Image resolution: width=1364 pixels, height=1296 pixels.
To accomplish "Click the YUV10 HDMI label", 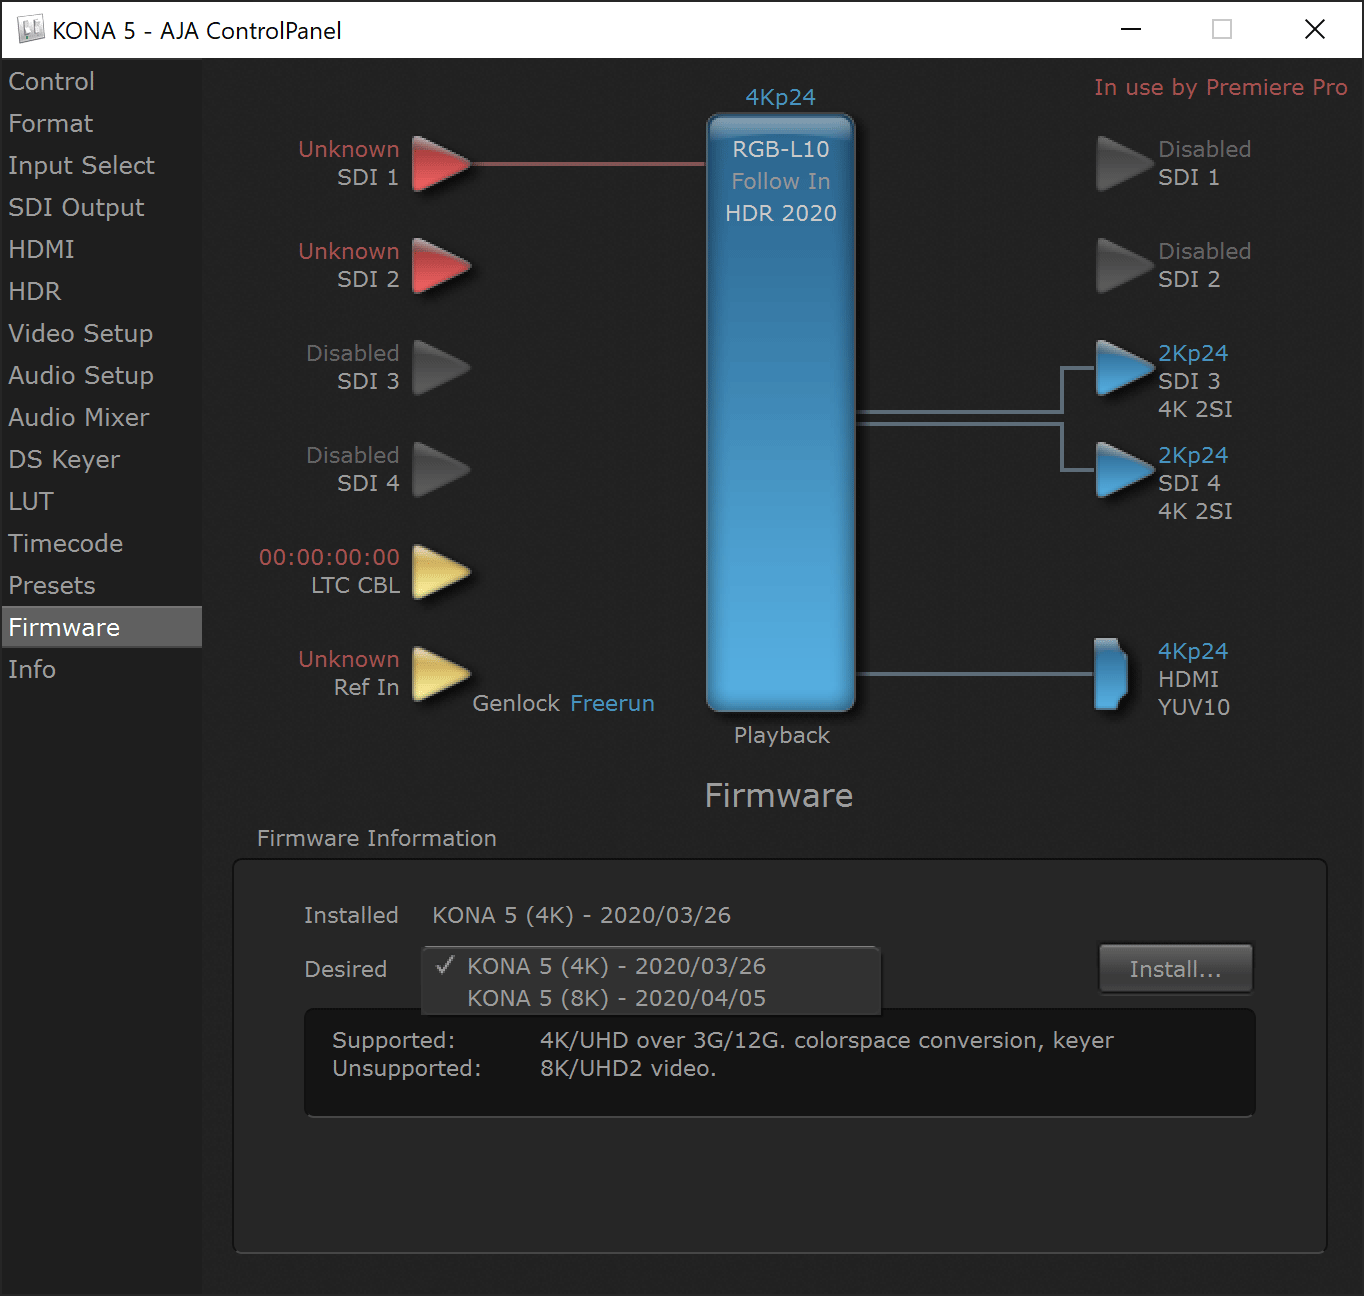I will 1194,708.
